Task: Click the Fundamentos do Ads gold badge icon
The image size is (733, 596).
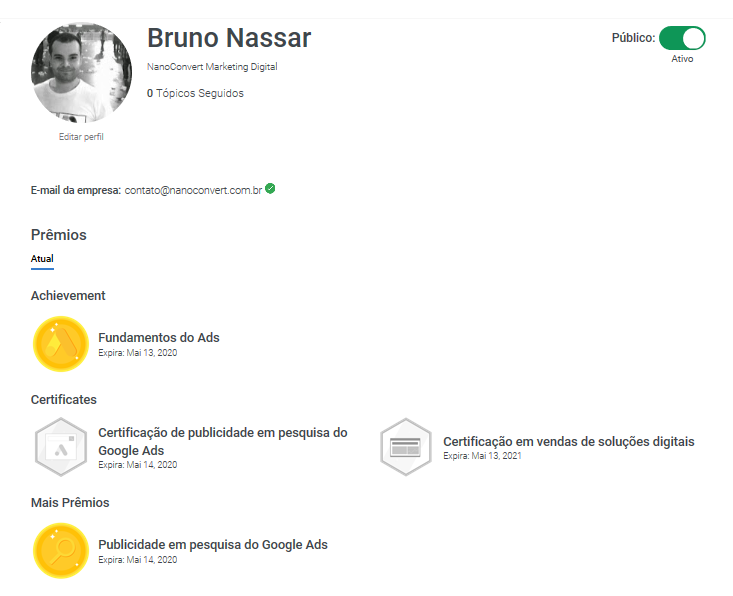Action: [x=62, y=343]
